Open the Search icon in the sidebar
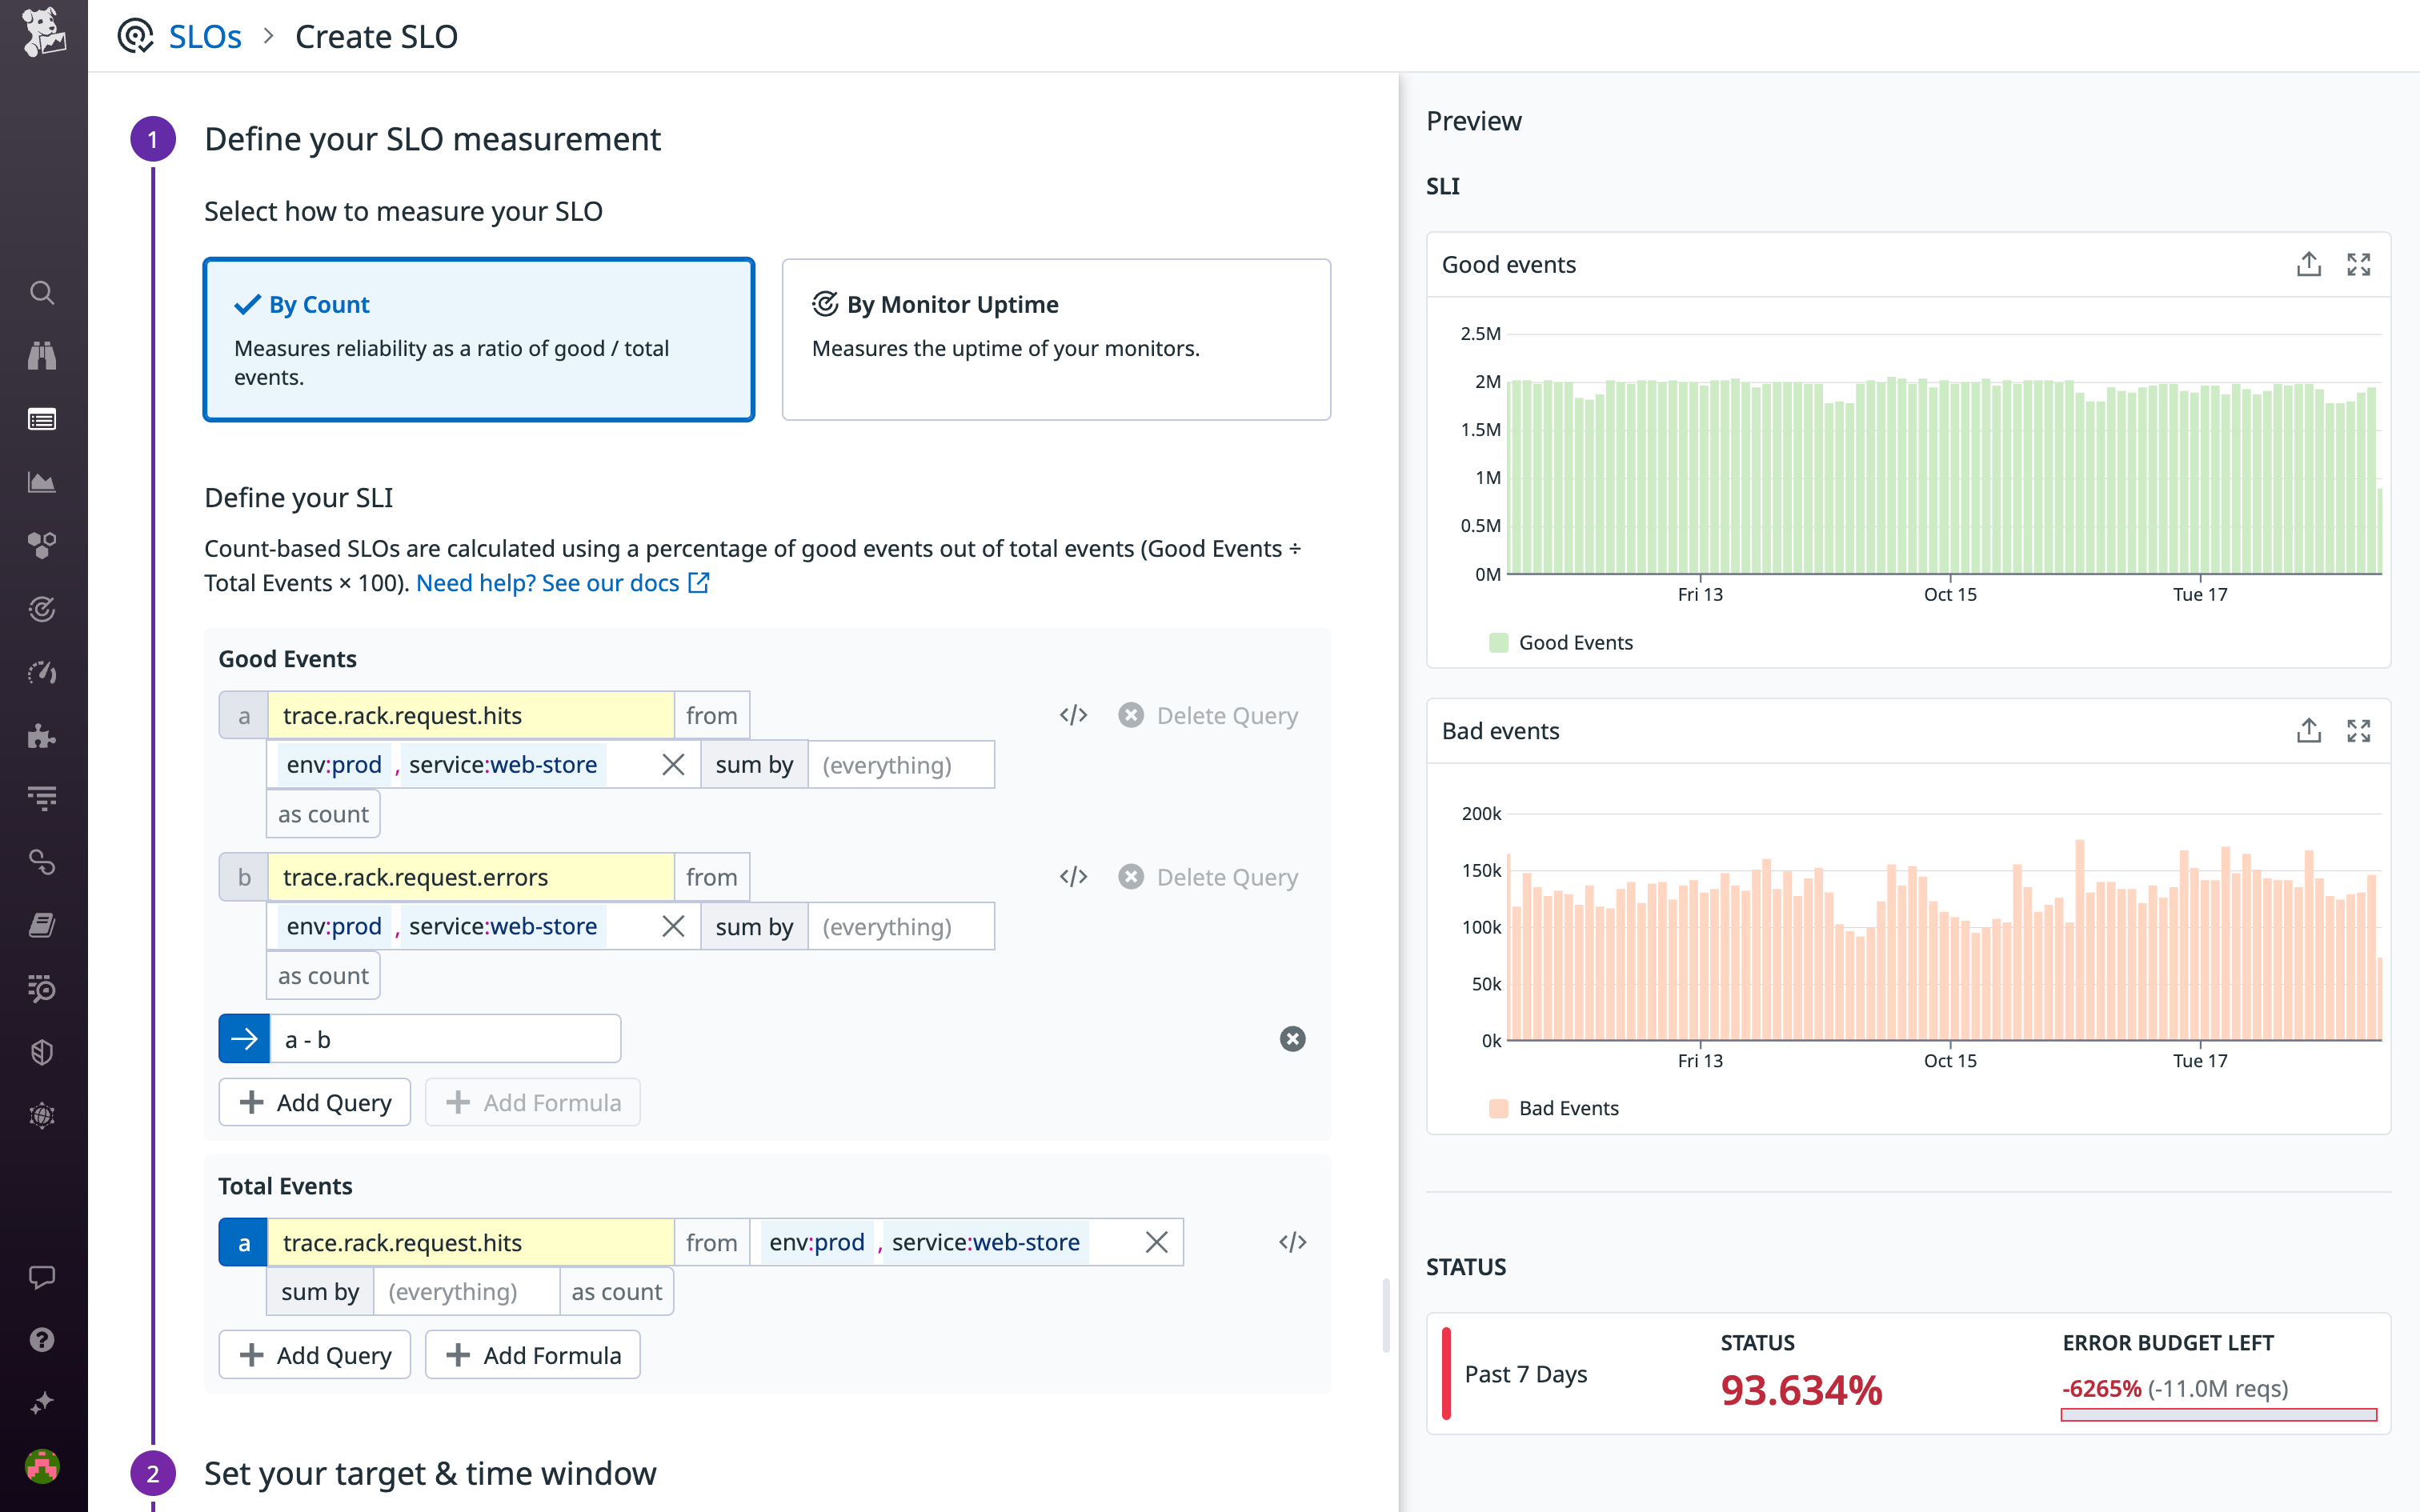 click(42, 293)
